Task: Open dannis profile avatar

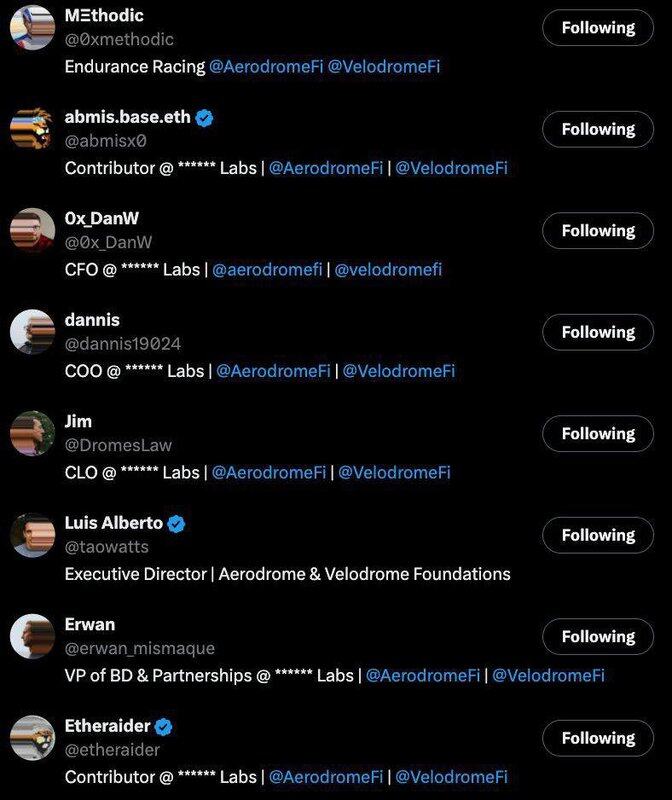Action: pyautogui.click(x=32, y=332)
